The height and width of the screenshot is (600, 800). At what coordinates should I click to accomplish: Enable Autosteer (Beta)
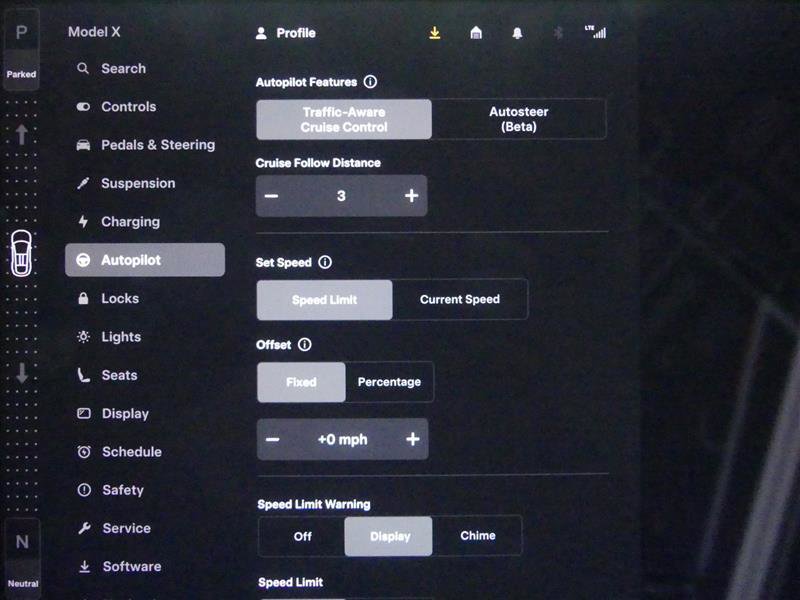coord(518,119)
